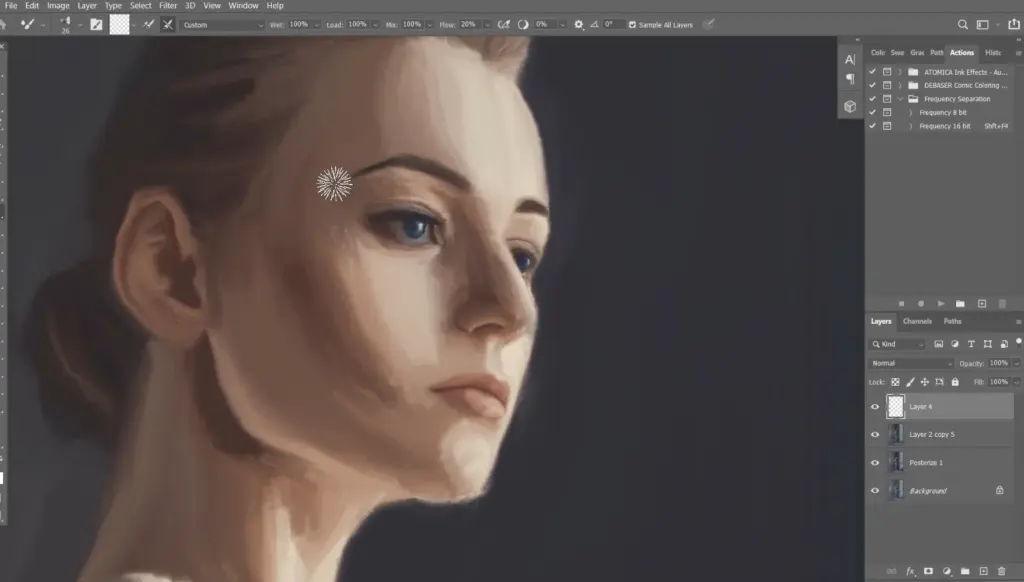The height and width of the screenshot is (582, 1024).
Task: Open the Filter menu
Action: click(168, 5)
